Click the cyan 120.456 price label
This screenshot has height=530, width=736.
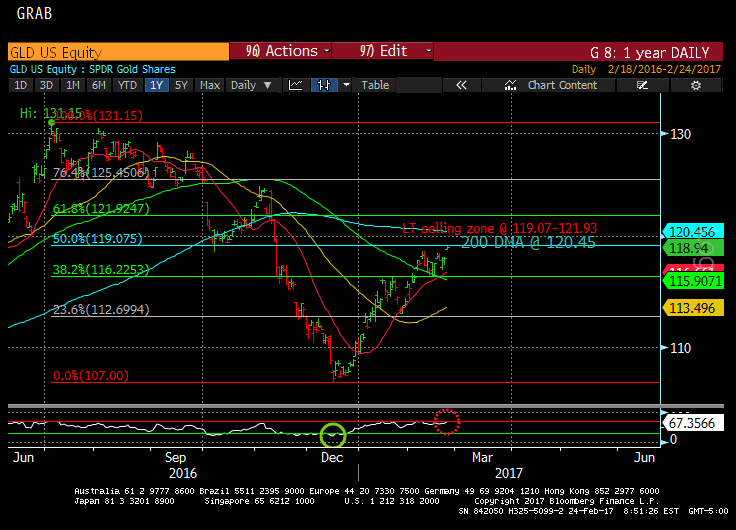[x=692, y=232]
